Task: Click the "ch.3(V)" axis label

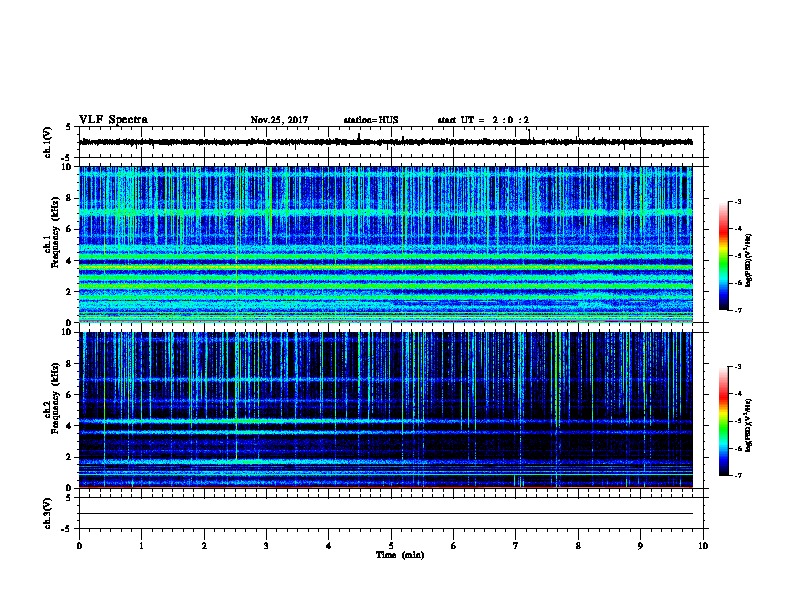Action: (x=47, y=513)
